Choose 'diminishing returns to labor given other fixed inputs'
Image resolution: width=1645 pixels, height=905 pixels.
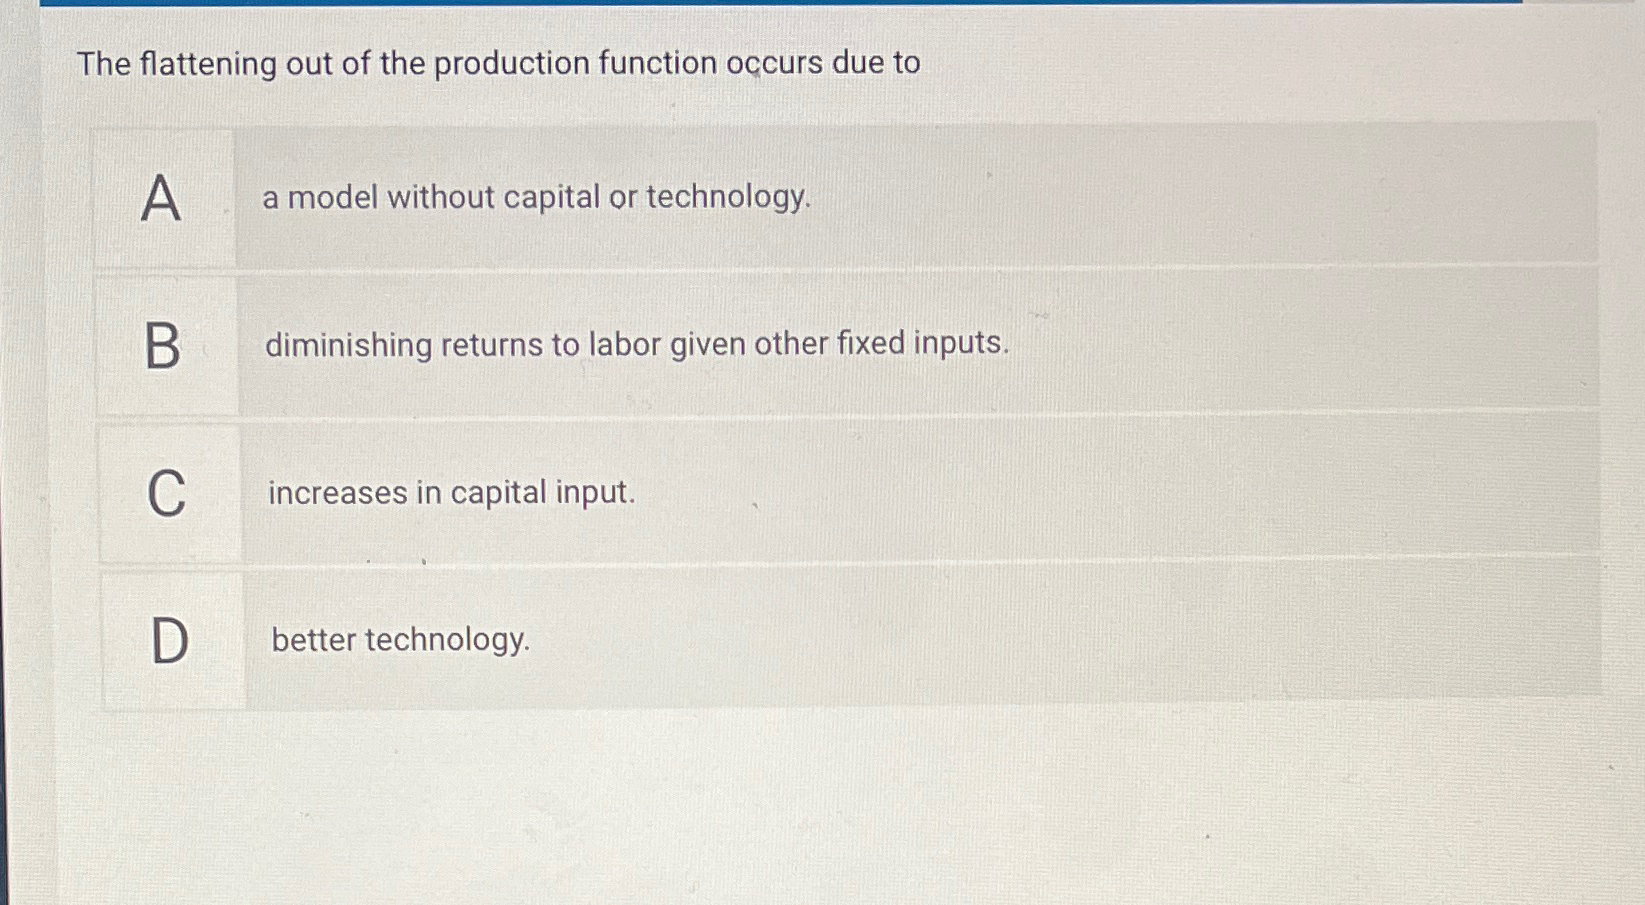638,345
